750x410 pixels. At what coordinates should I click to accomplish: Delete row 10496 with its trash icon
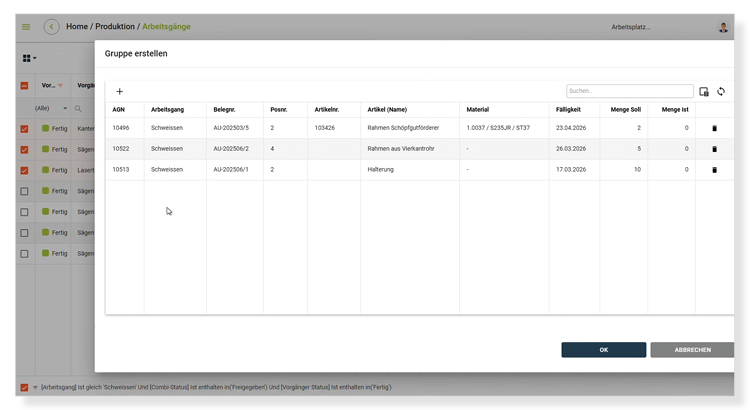click(714, 129)
